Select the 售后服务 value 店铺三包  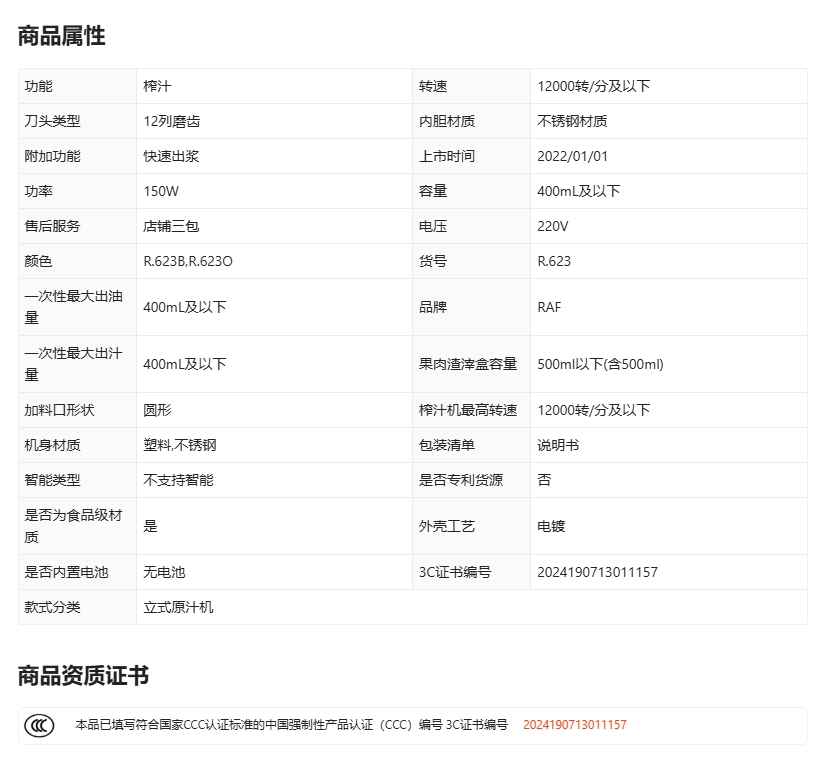coord(171,226)
